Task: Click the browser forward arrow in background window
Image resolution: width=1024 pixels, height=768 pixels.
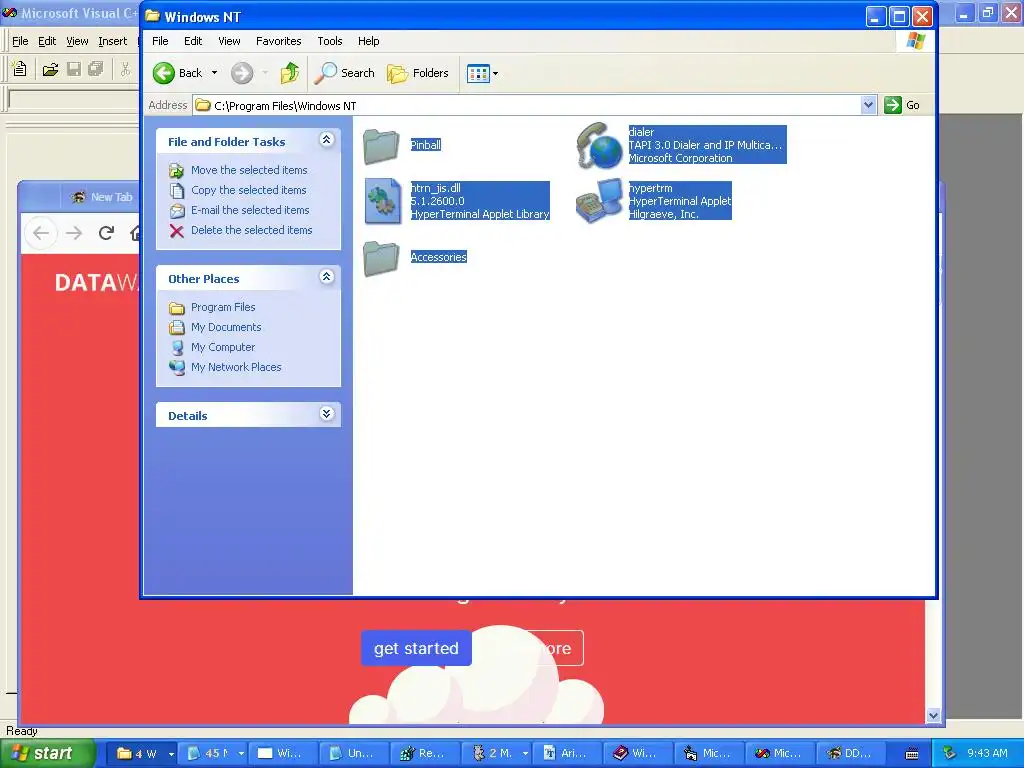Action: point(74,233)
